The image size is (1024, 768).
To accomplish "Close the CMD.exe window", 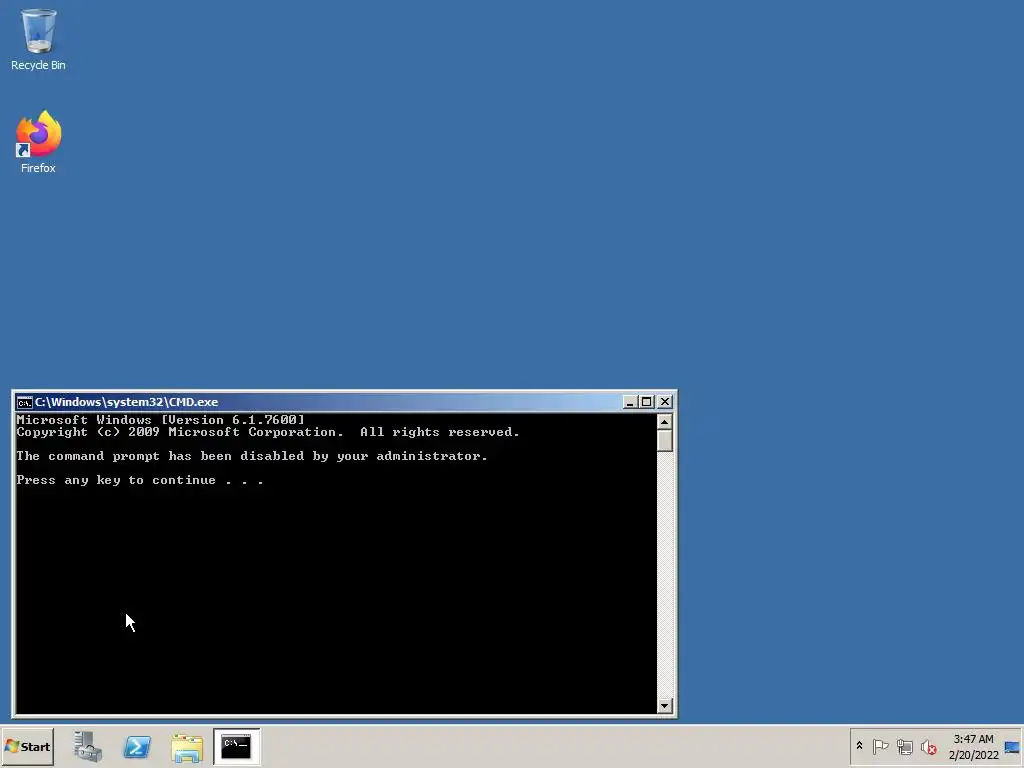I will coord(665,402).
